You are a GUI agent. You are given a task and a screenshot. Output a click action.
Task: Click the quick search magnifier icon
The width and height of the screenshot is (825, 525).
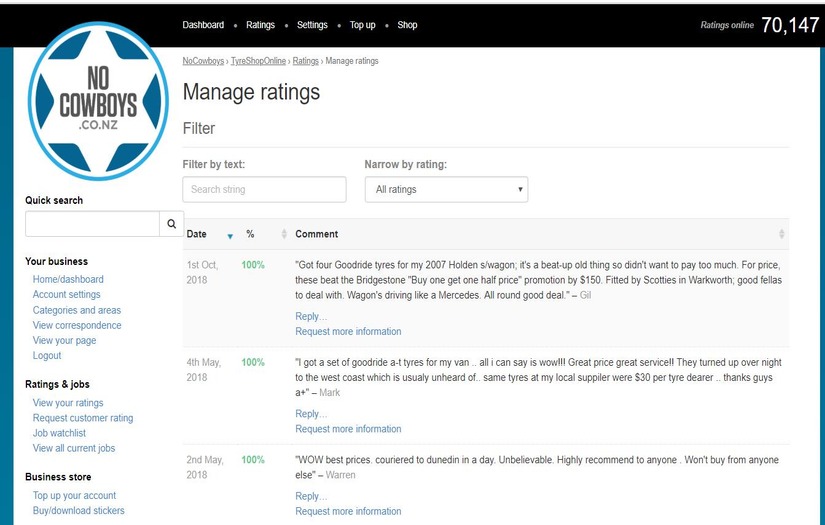[172, 224]
